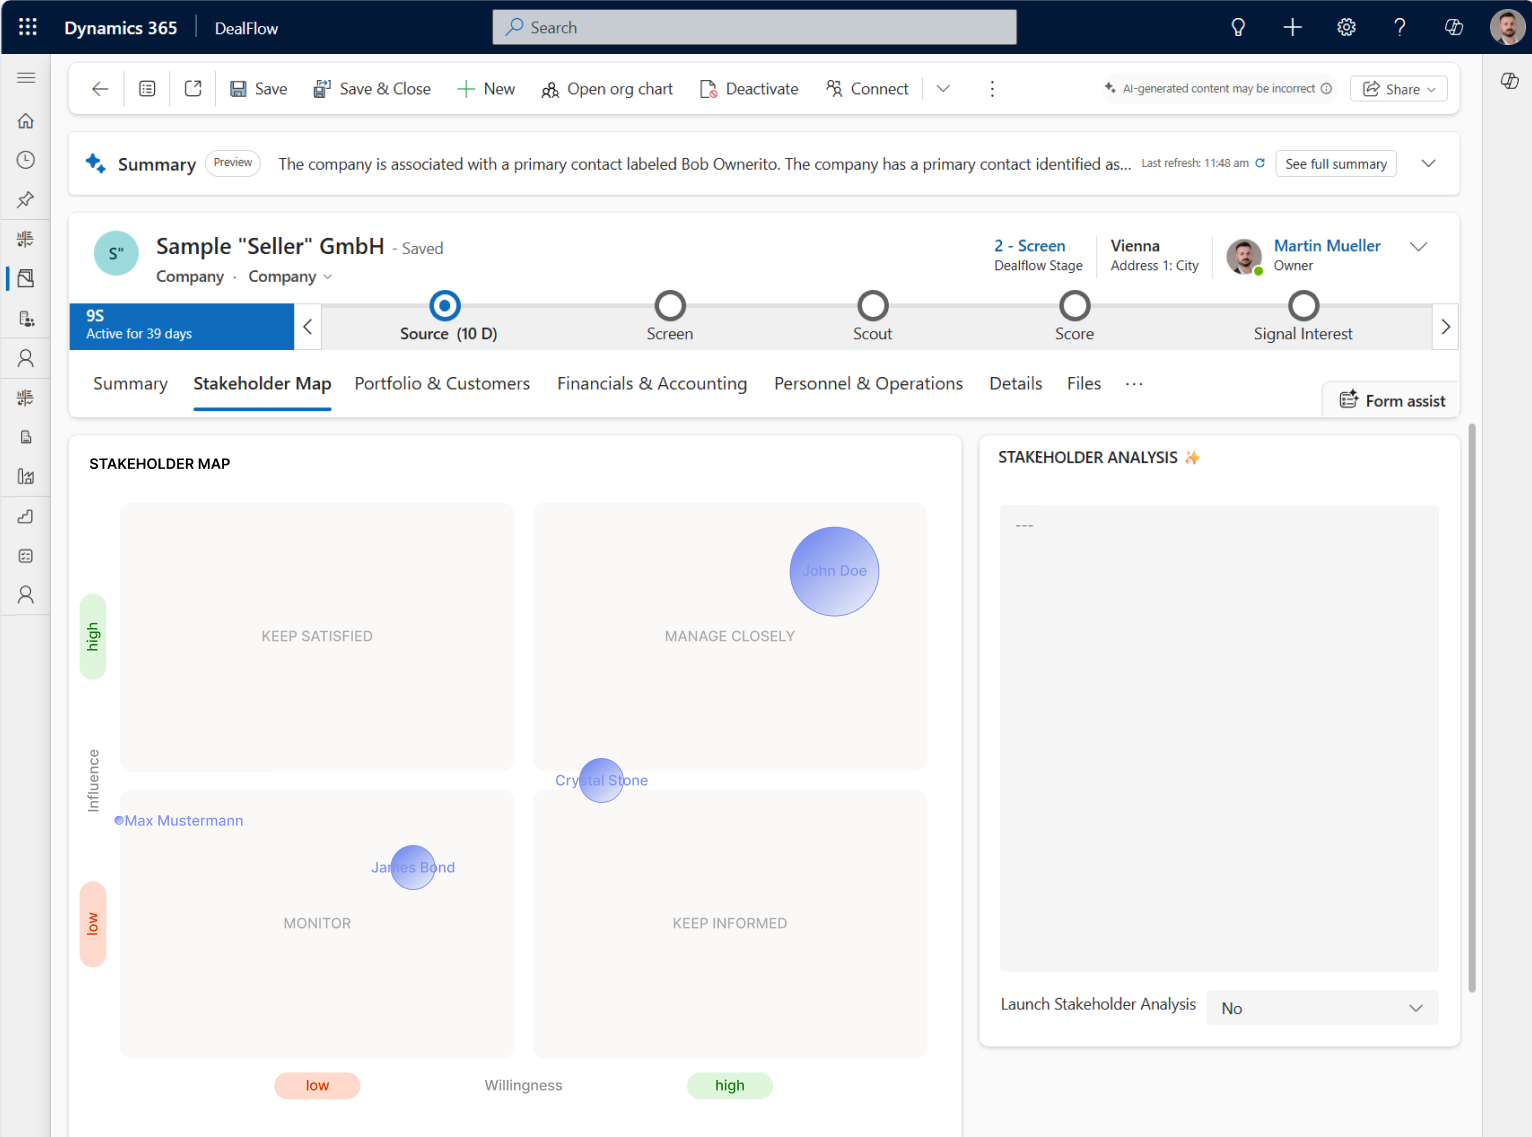
Task: Show more tabs ellipsis
Action: pos(1134,384)
